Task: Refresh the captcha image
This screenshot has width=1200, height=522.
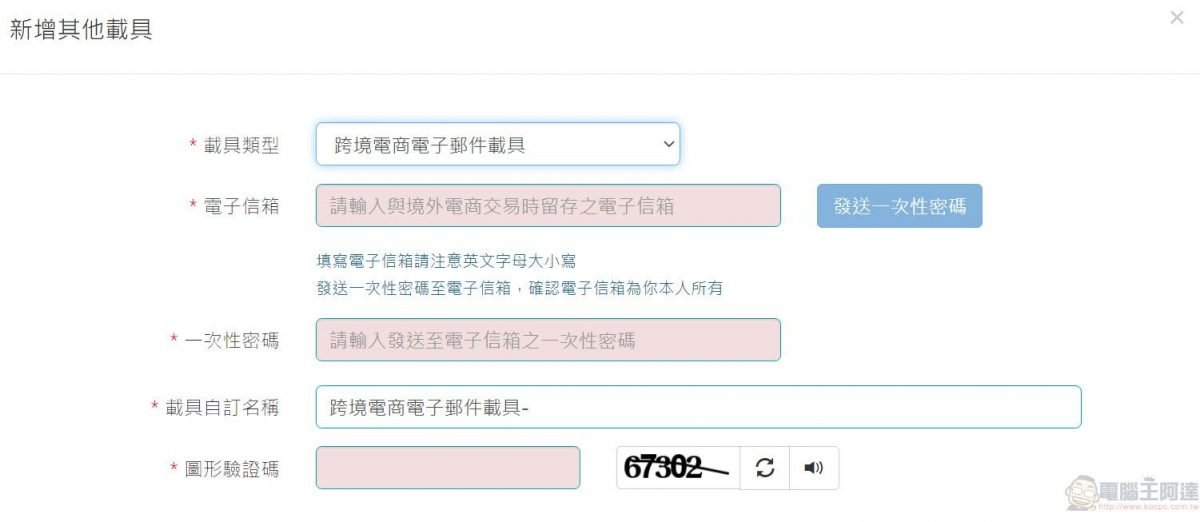Action: point(765,468)
